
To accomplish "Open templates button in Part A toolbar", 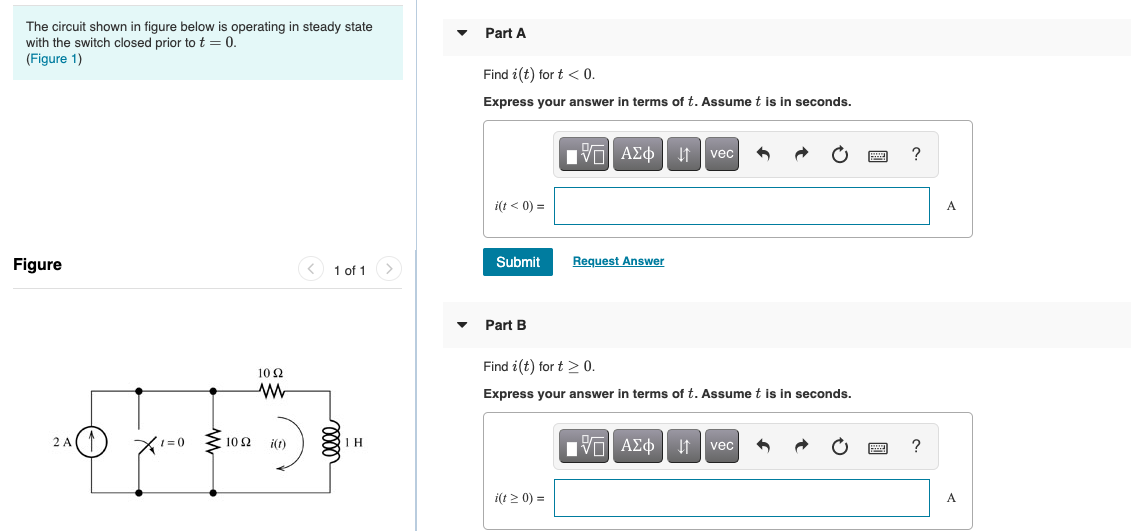I will 584,154.
